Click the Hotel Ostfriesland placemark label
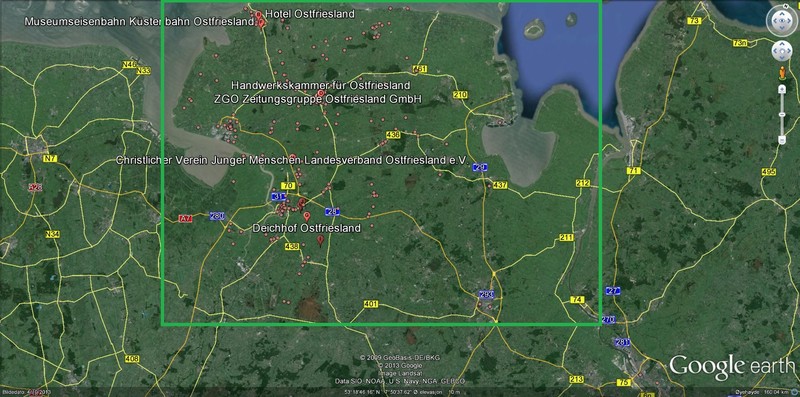 pos(310,14)
